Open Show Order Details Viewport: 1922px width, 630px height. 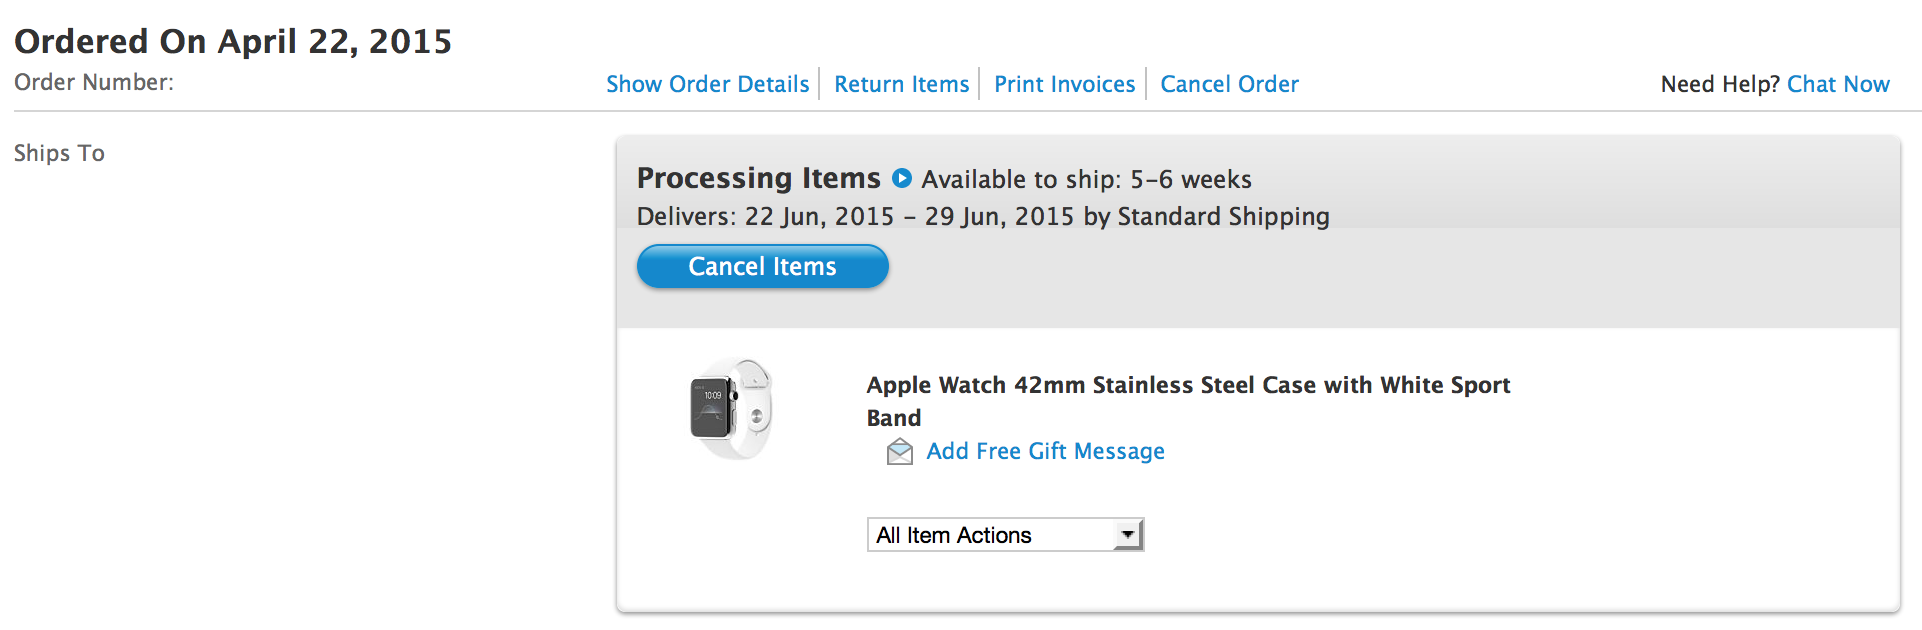pos(707,84)
